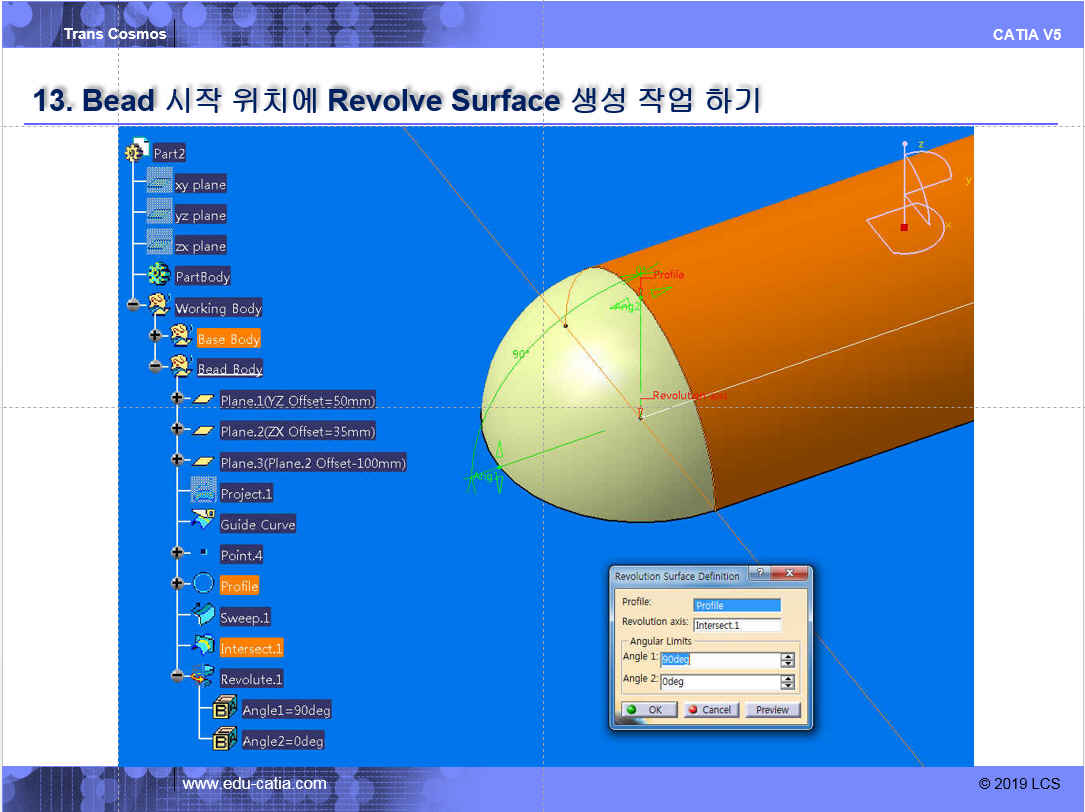This screenshot has height=812, width=1085.
Task: Cancel the Revolution Surface Definition dialog
Action: point(710,710)
